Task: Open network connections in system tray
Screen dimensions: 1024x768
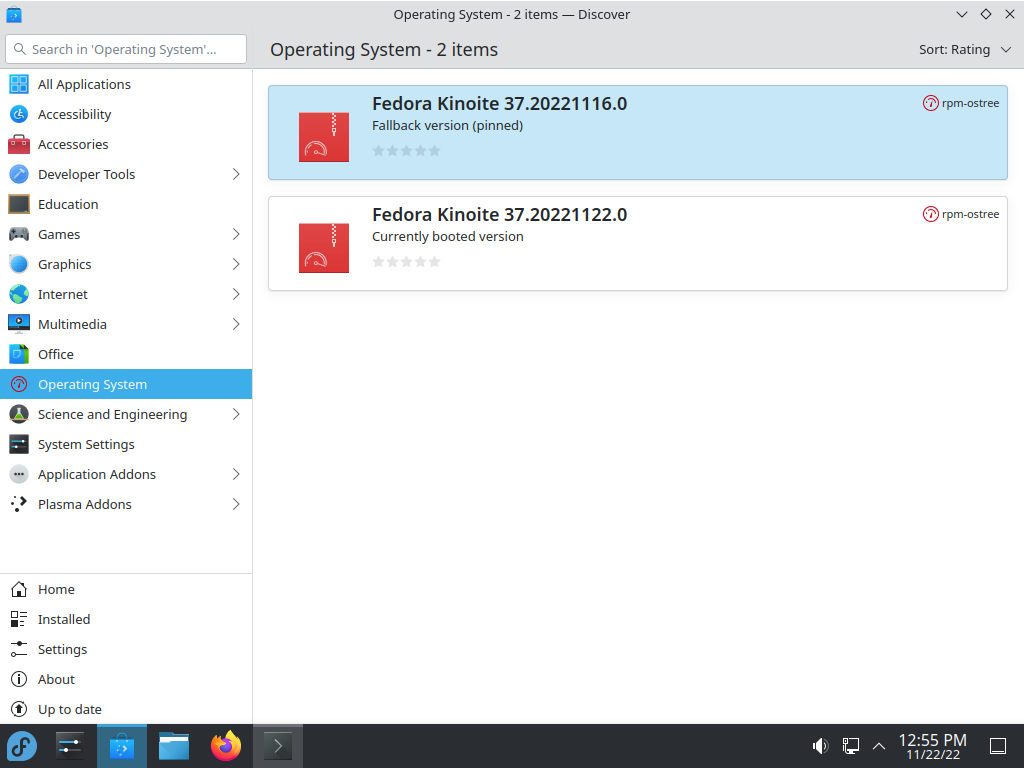Action: (x=850, y=746)
